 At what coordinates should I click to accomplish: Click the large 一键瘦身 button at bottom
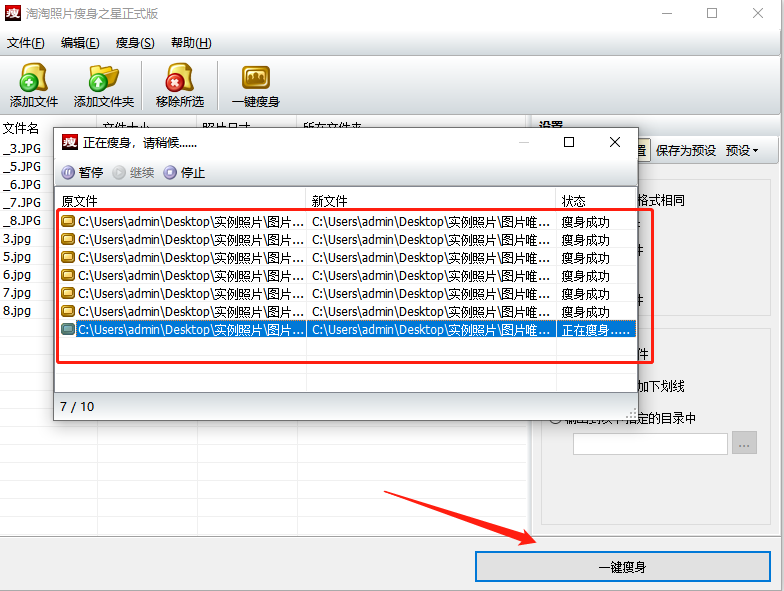pos(622,566)
